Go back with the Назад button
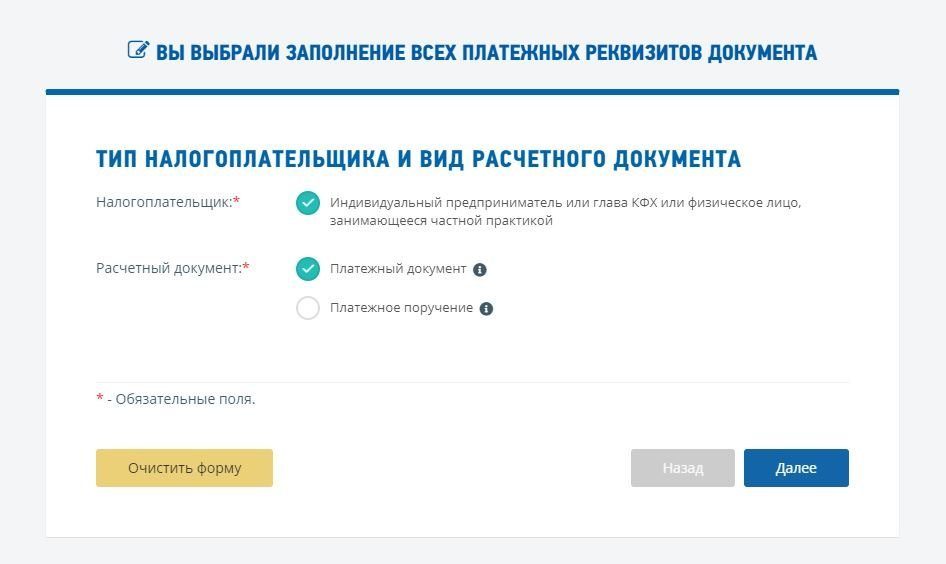The height and width of the screenshot is (564, 946). coord(682,468)
